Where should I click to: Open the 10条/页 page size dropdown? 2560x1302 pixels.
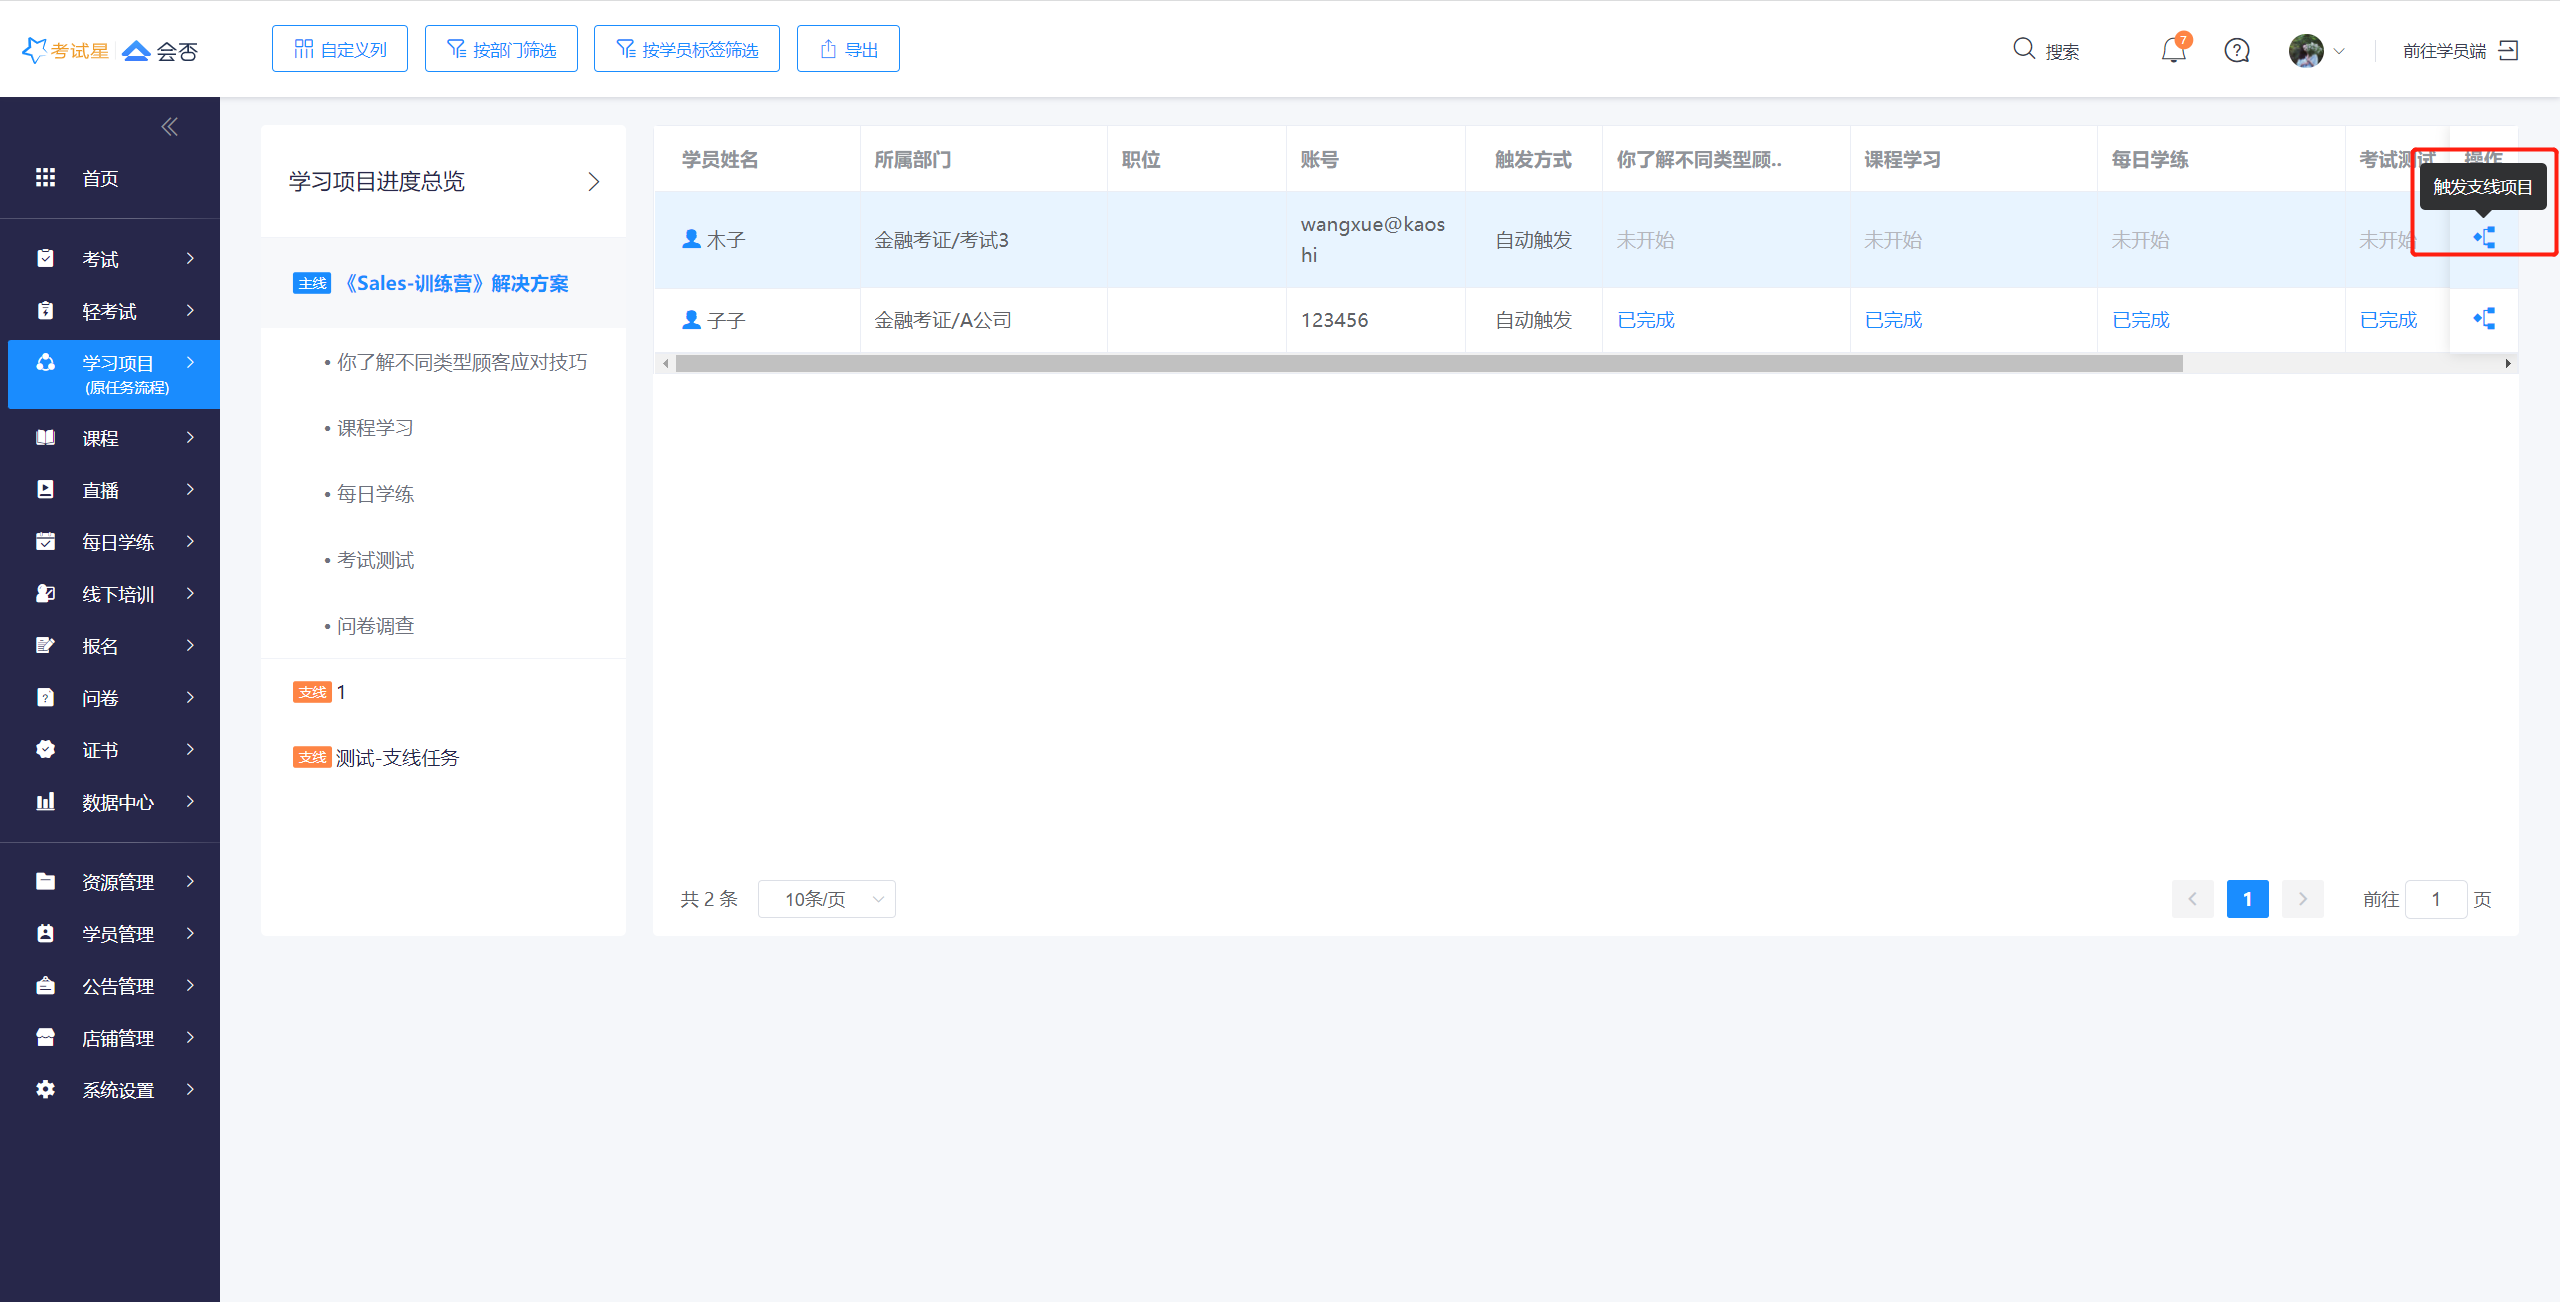pyautogui.click(x=827, y=899)
